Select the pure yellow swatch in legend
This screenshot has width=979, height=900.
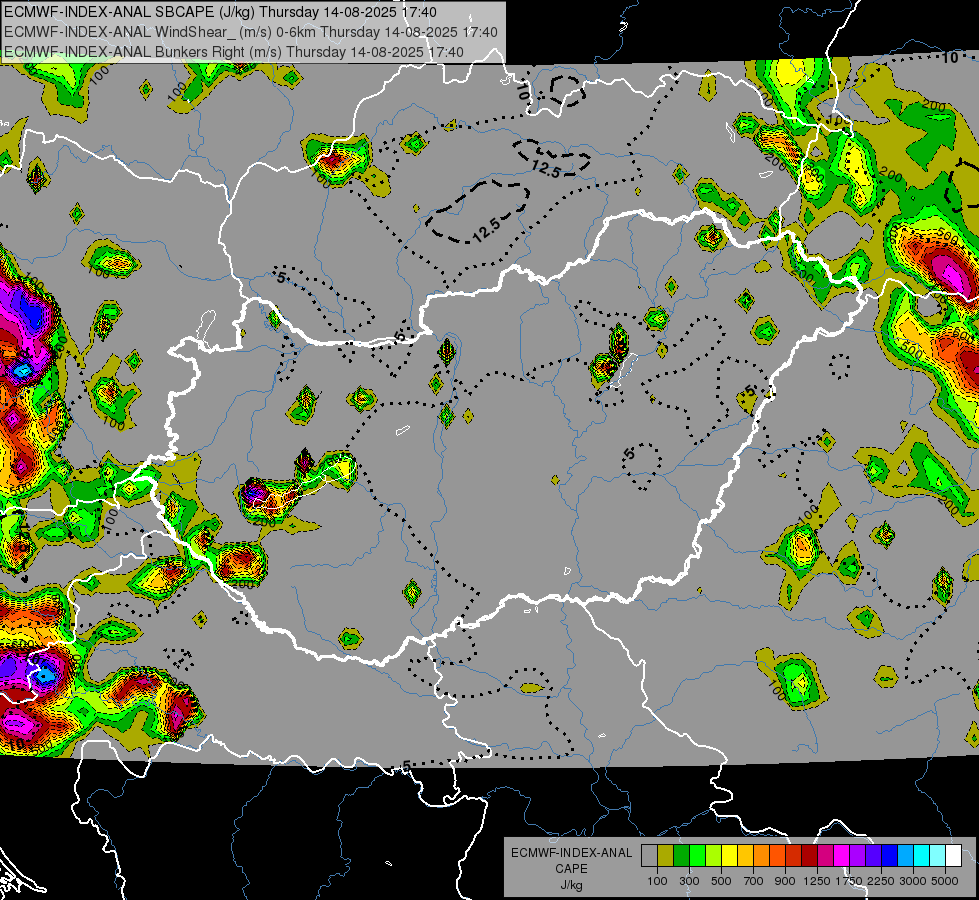pos(729,856)
